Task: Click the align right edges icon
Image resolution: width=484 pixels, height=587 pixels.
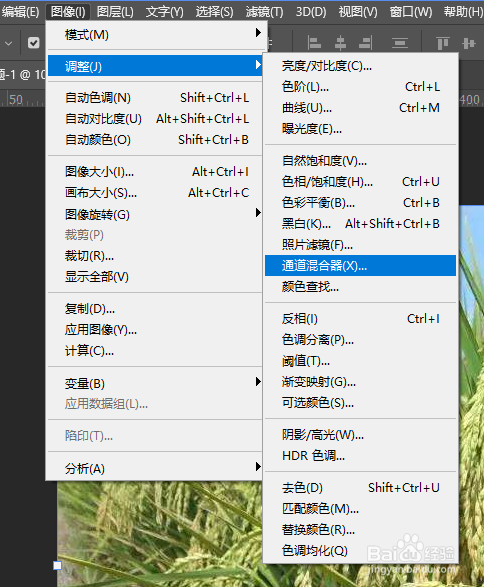Action: (365, 43)
